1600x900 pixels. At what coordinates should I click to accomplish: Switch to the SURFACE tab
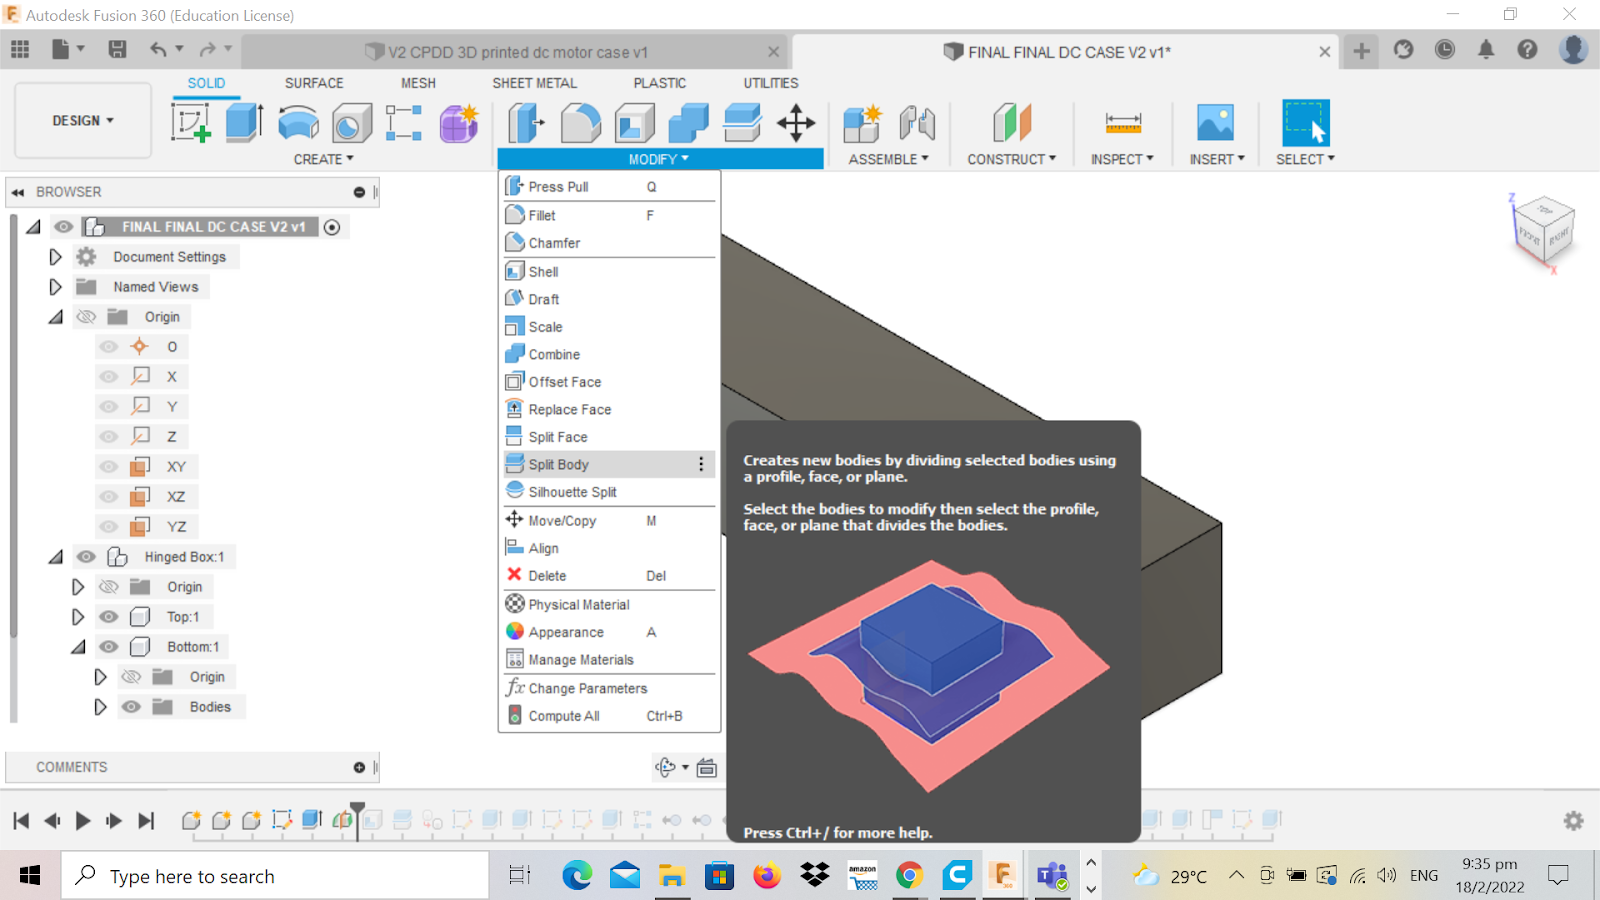click(314, 83)
